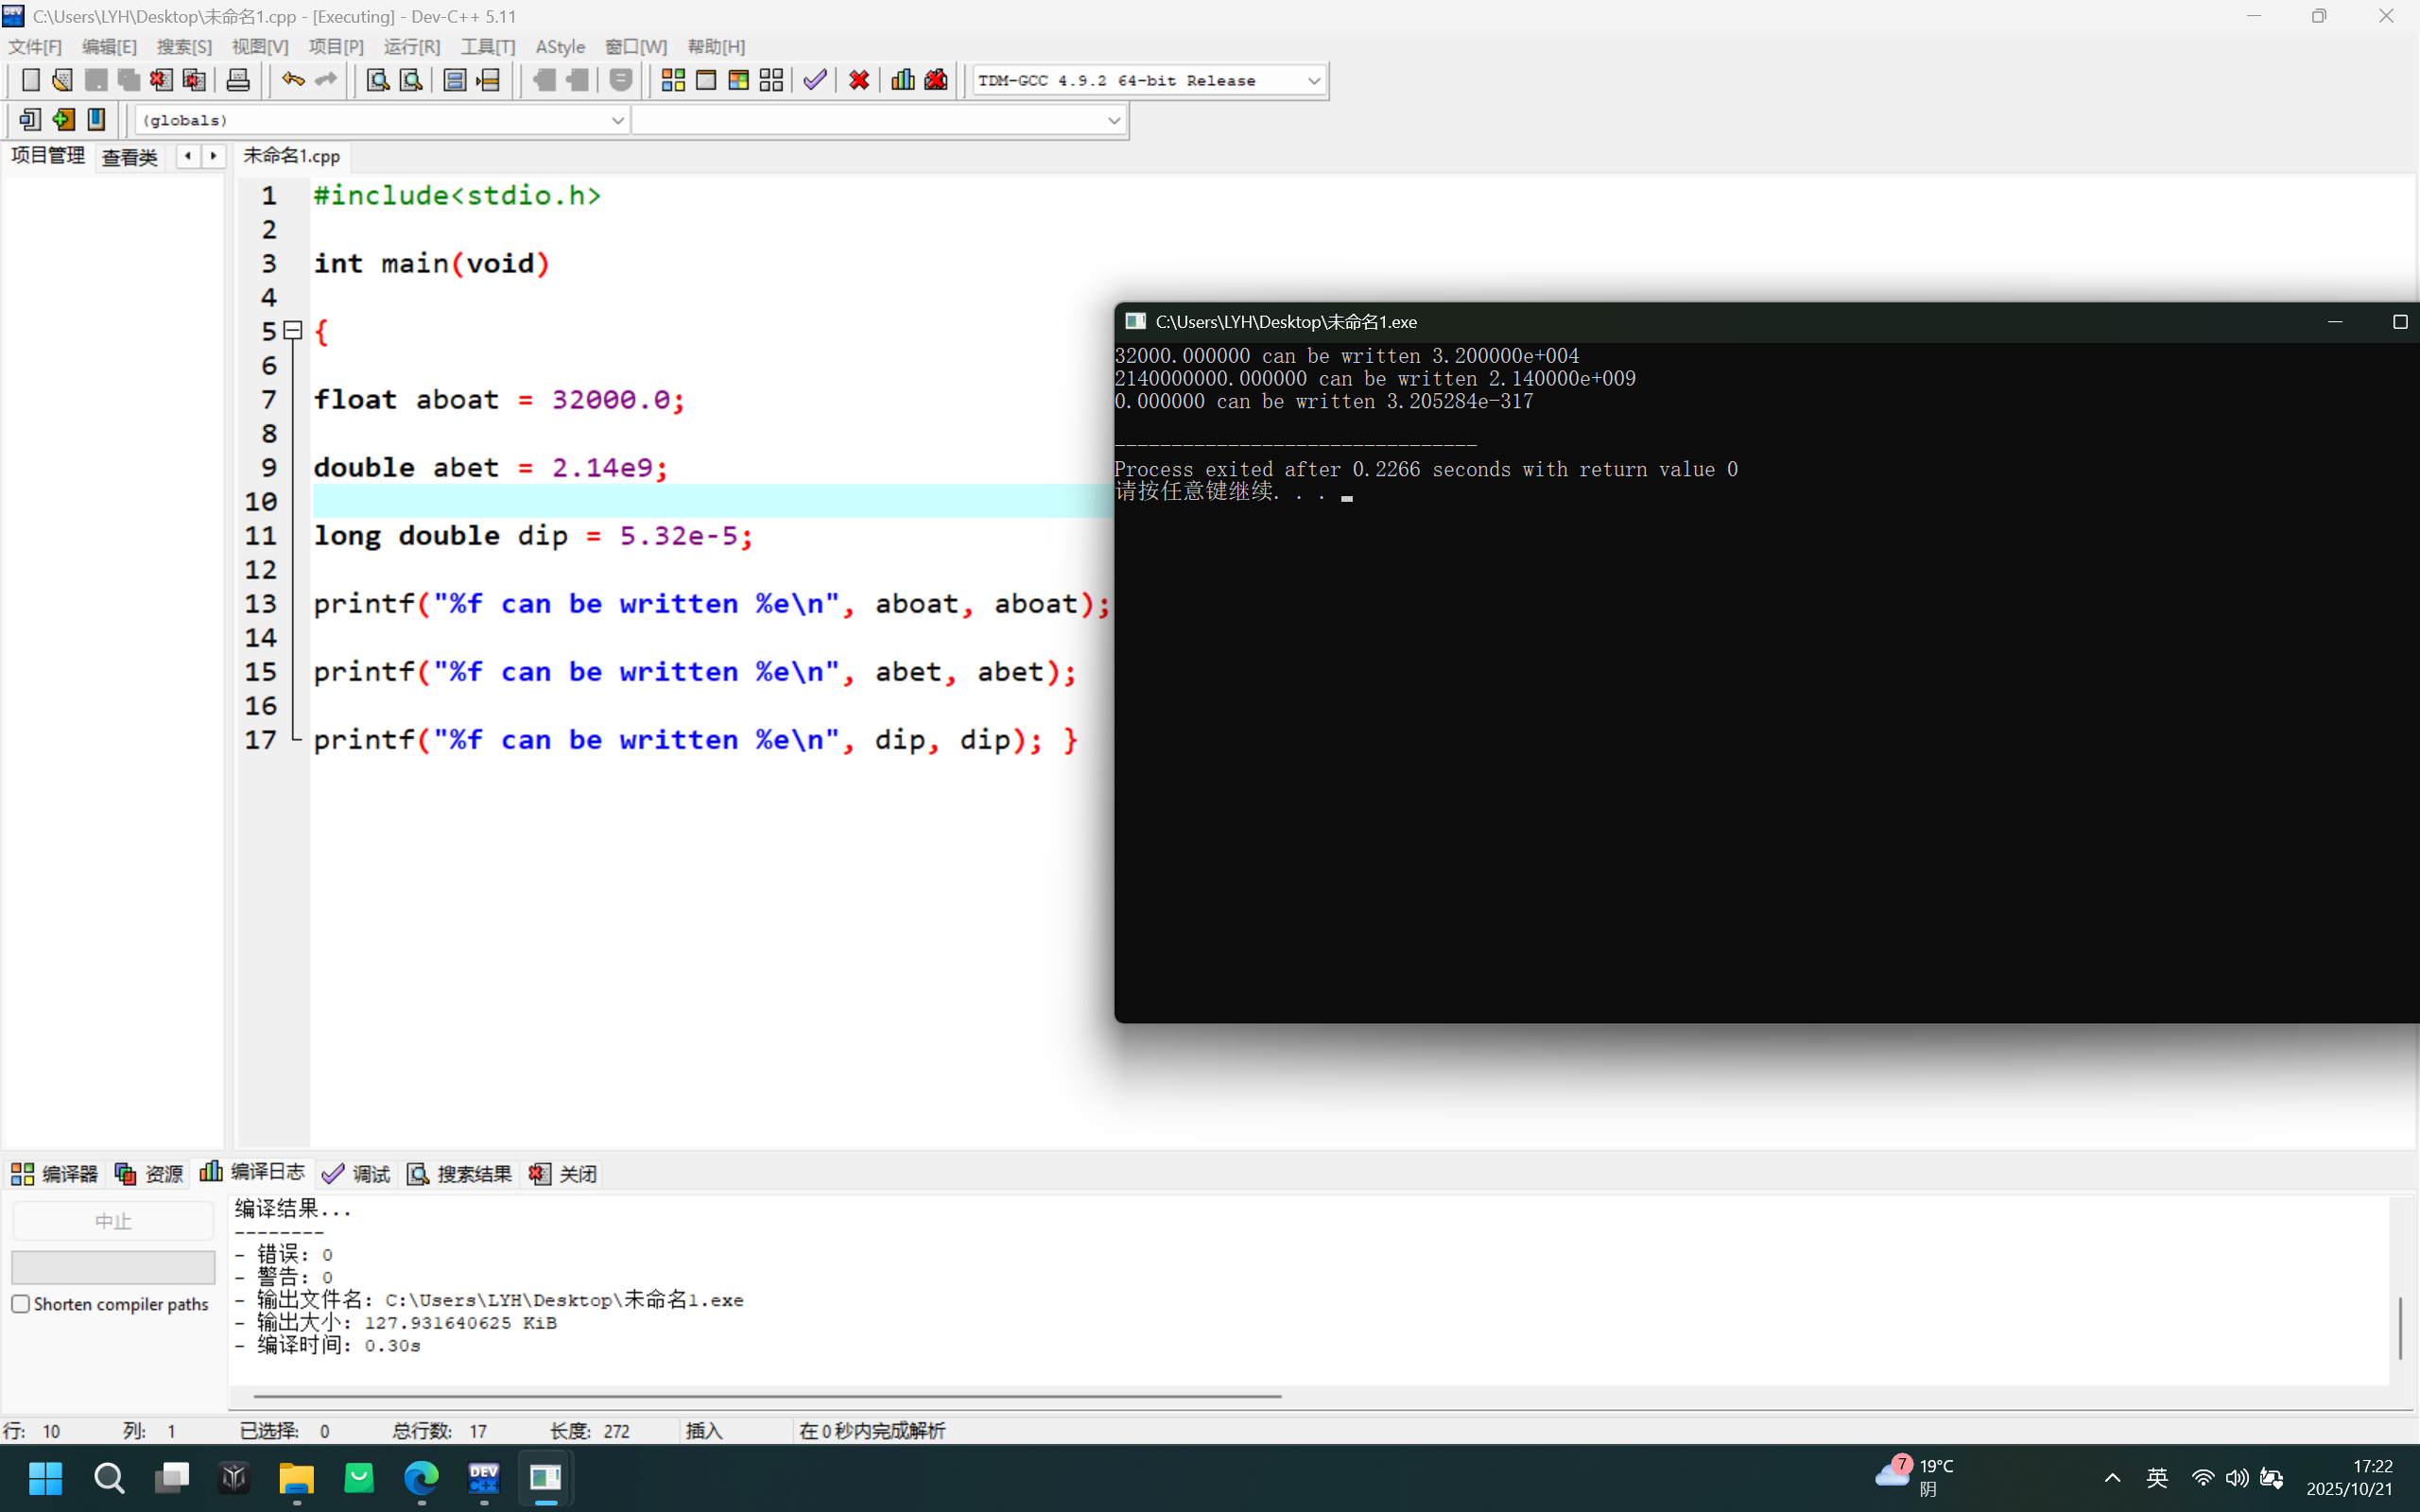
Task: Click the profile analysis bar chart icon
Action: tap(903, 80)
